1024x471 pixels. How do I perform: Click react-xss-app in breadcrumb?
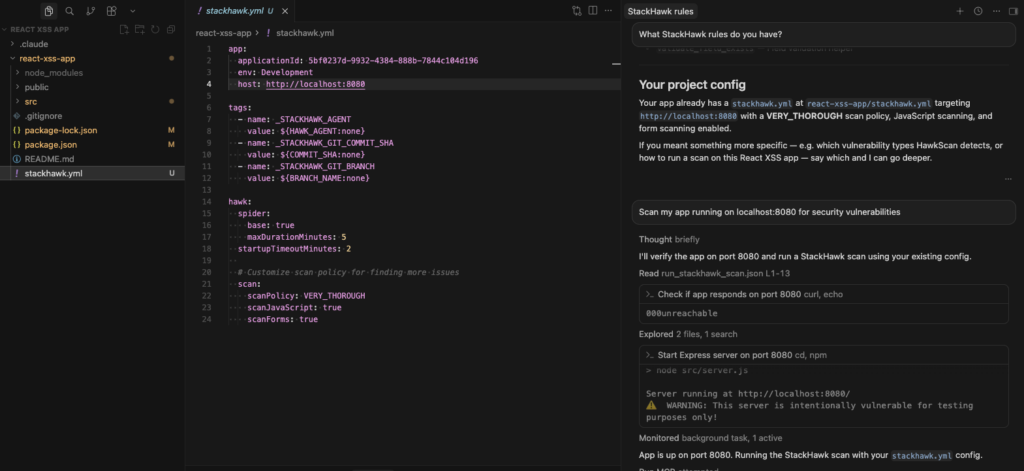223,33
